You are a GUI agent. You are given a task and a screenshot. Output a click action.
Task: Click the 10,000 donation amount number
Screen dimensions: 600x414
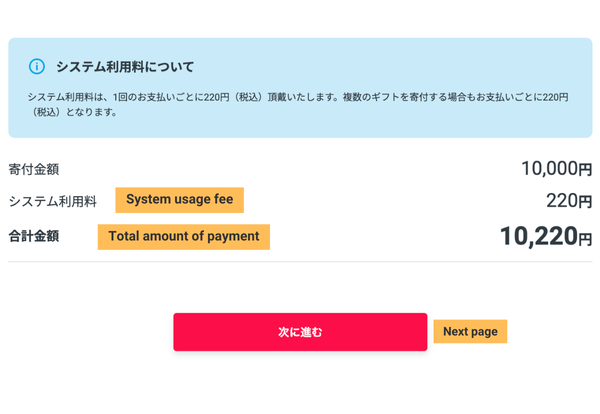tap(549, 168)
